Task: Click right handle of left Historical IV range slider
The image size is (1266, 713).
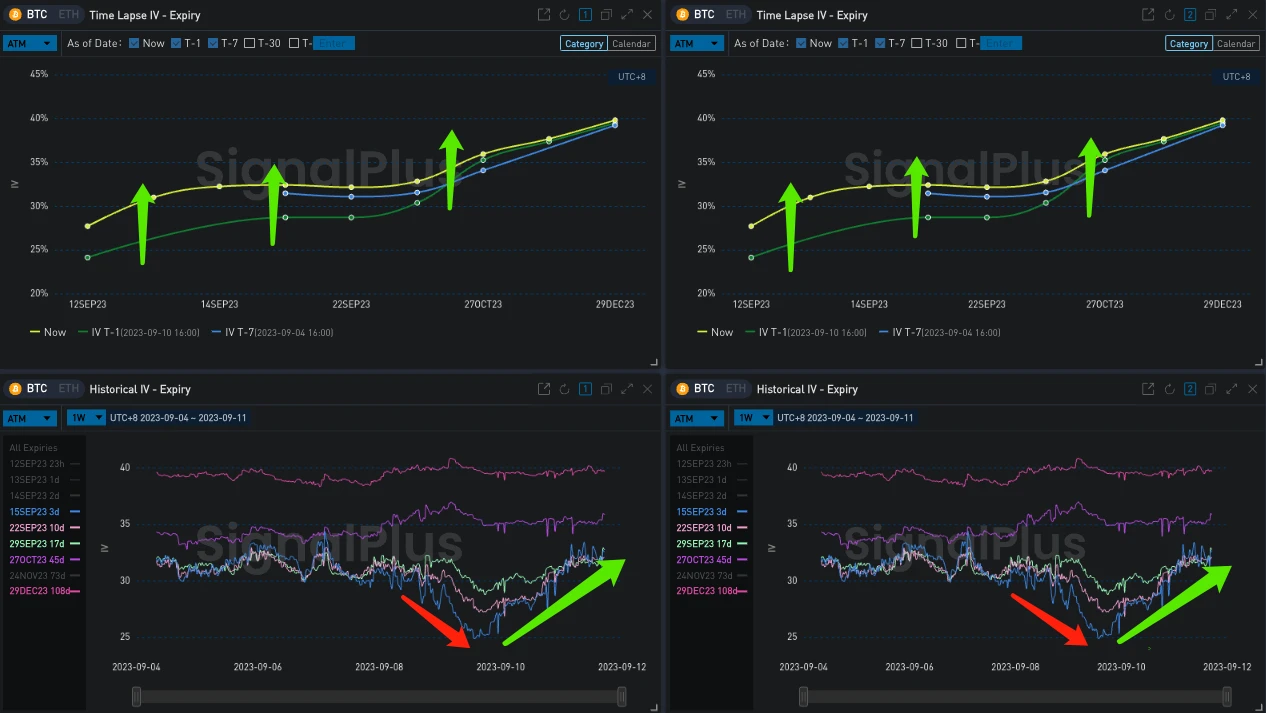Action: (621, 696)
